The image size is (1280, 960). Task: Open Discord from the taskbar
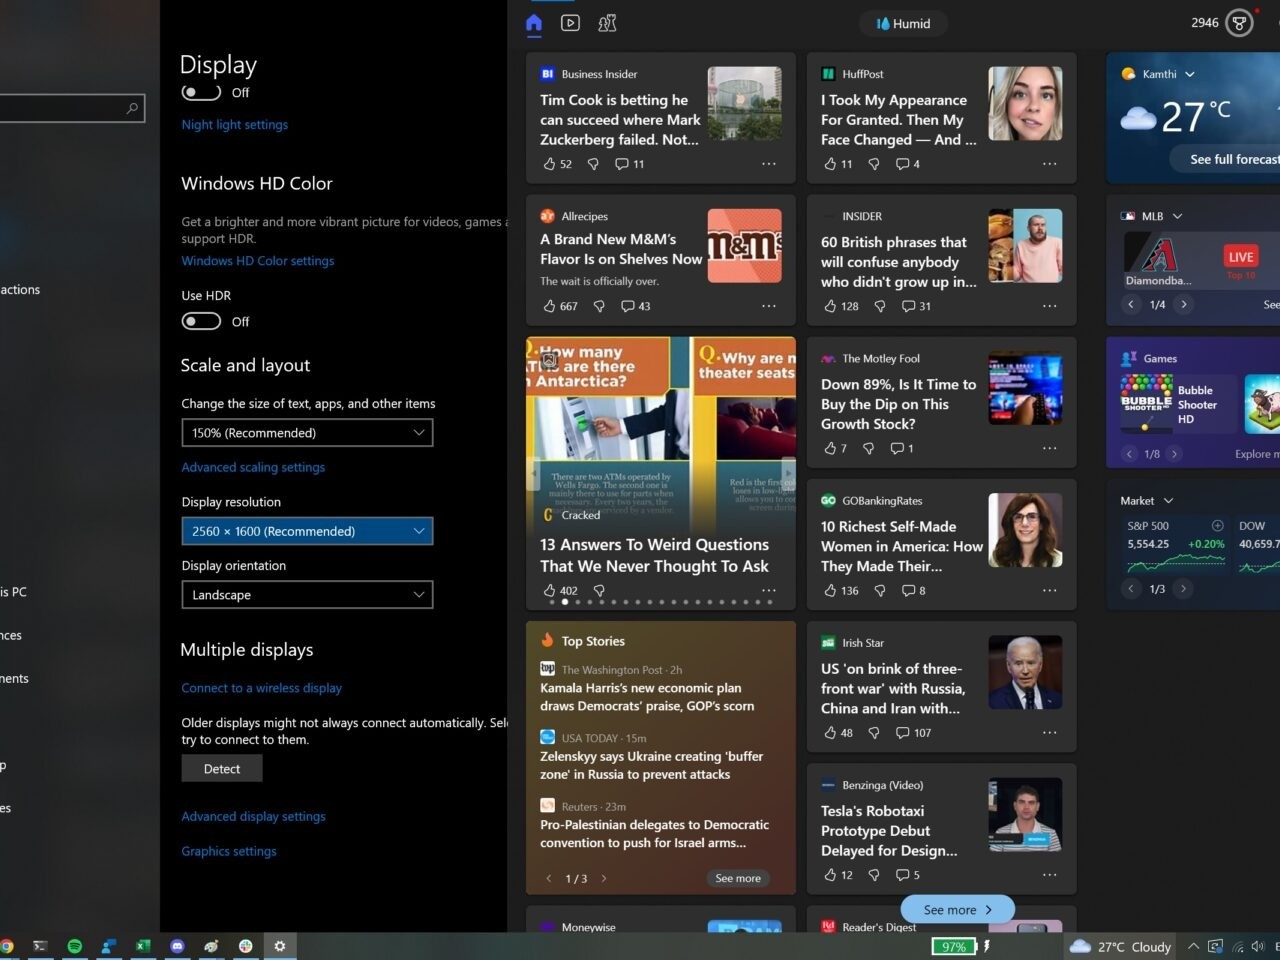(177, 945)
